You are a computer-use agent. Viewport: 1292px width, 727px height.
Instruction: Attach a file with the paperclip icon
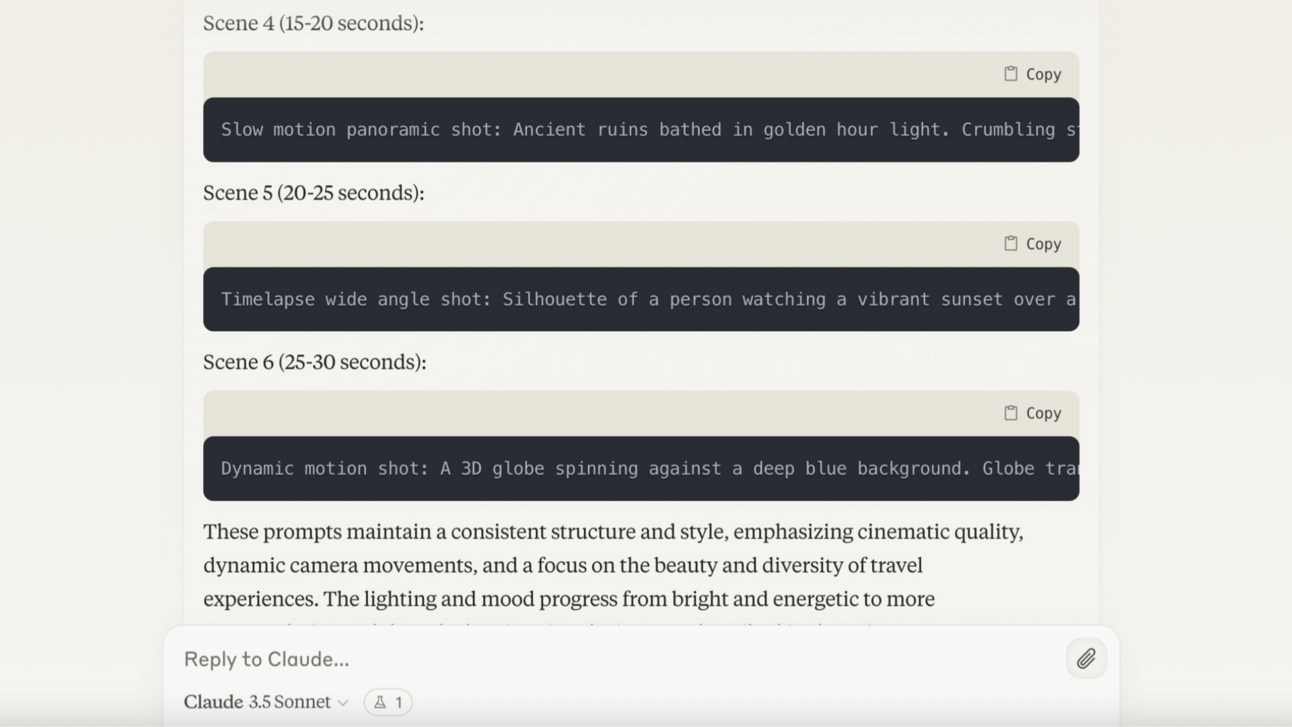(1086, 659)
